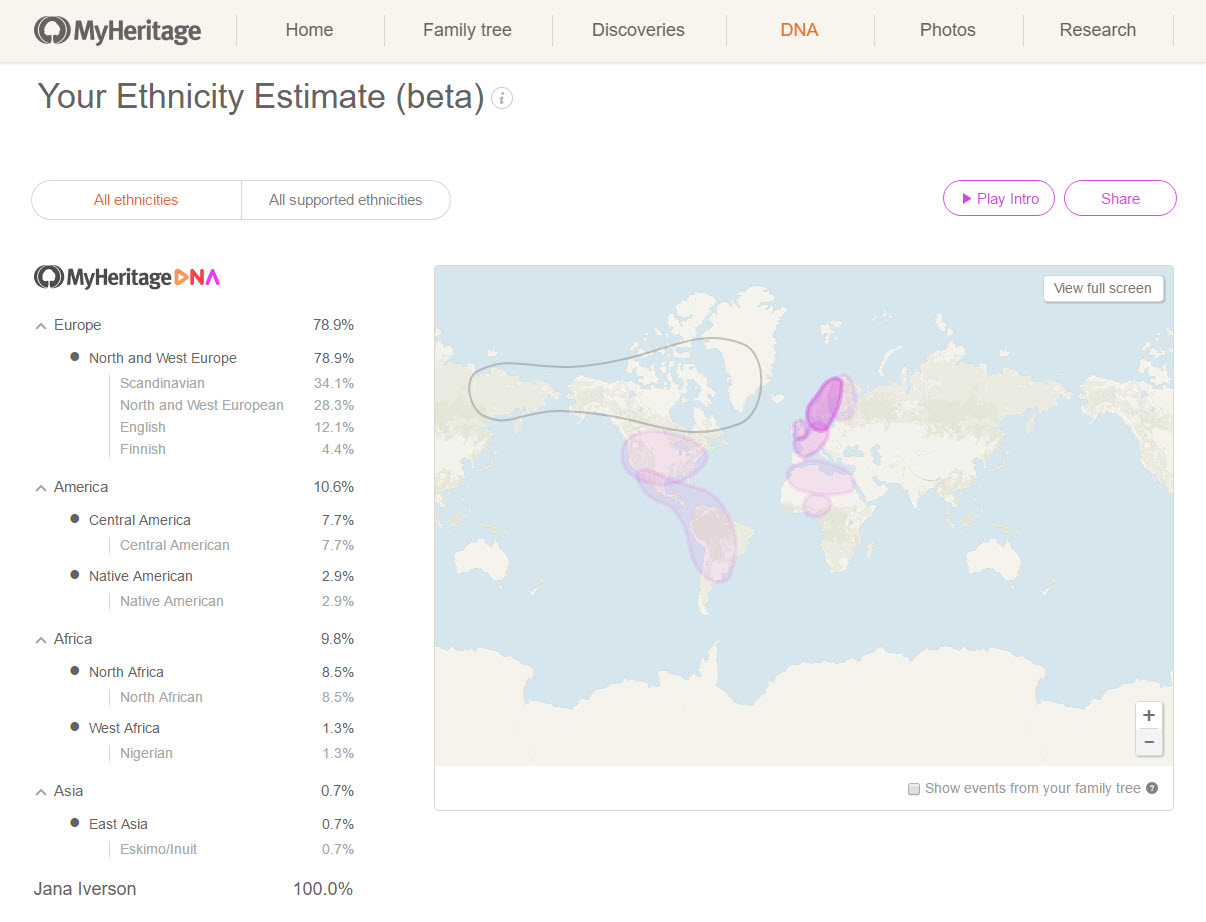This screenshot has height=922, width=1206.
Task: Click the map zoom in plus icon
Action: 1148,714
